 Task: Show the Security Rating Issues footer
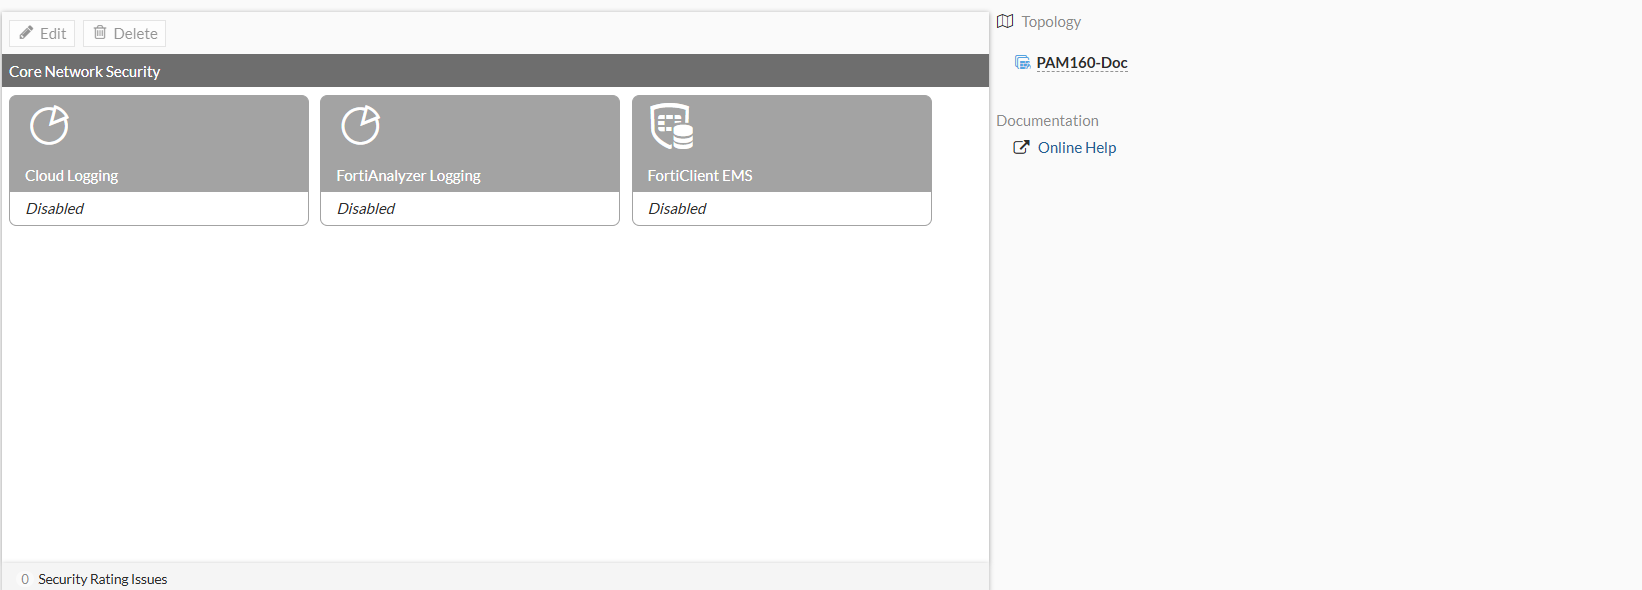[102, 579]
